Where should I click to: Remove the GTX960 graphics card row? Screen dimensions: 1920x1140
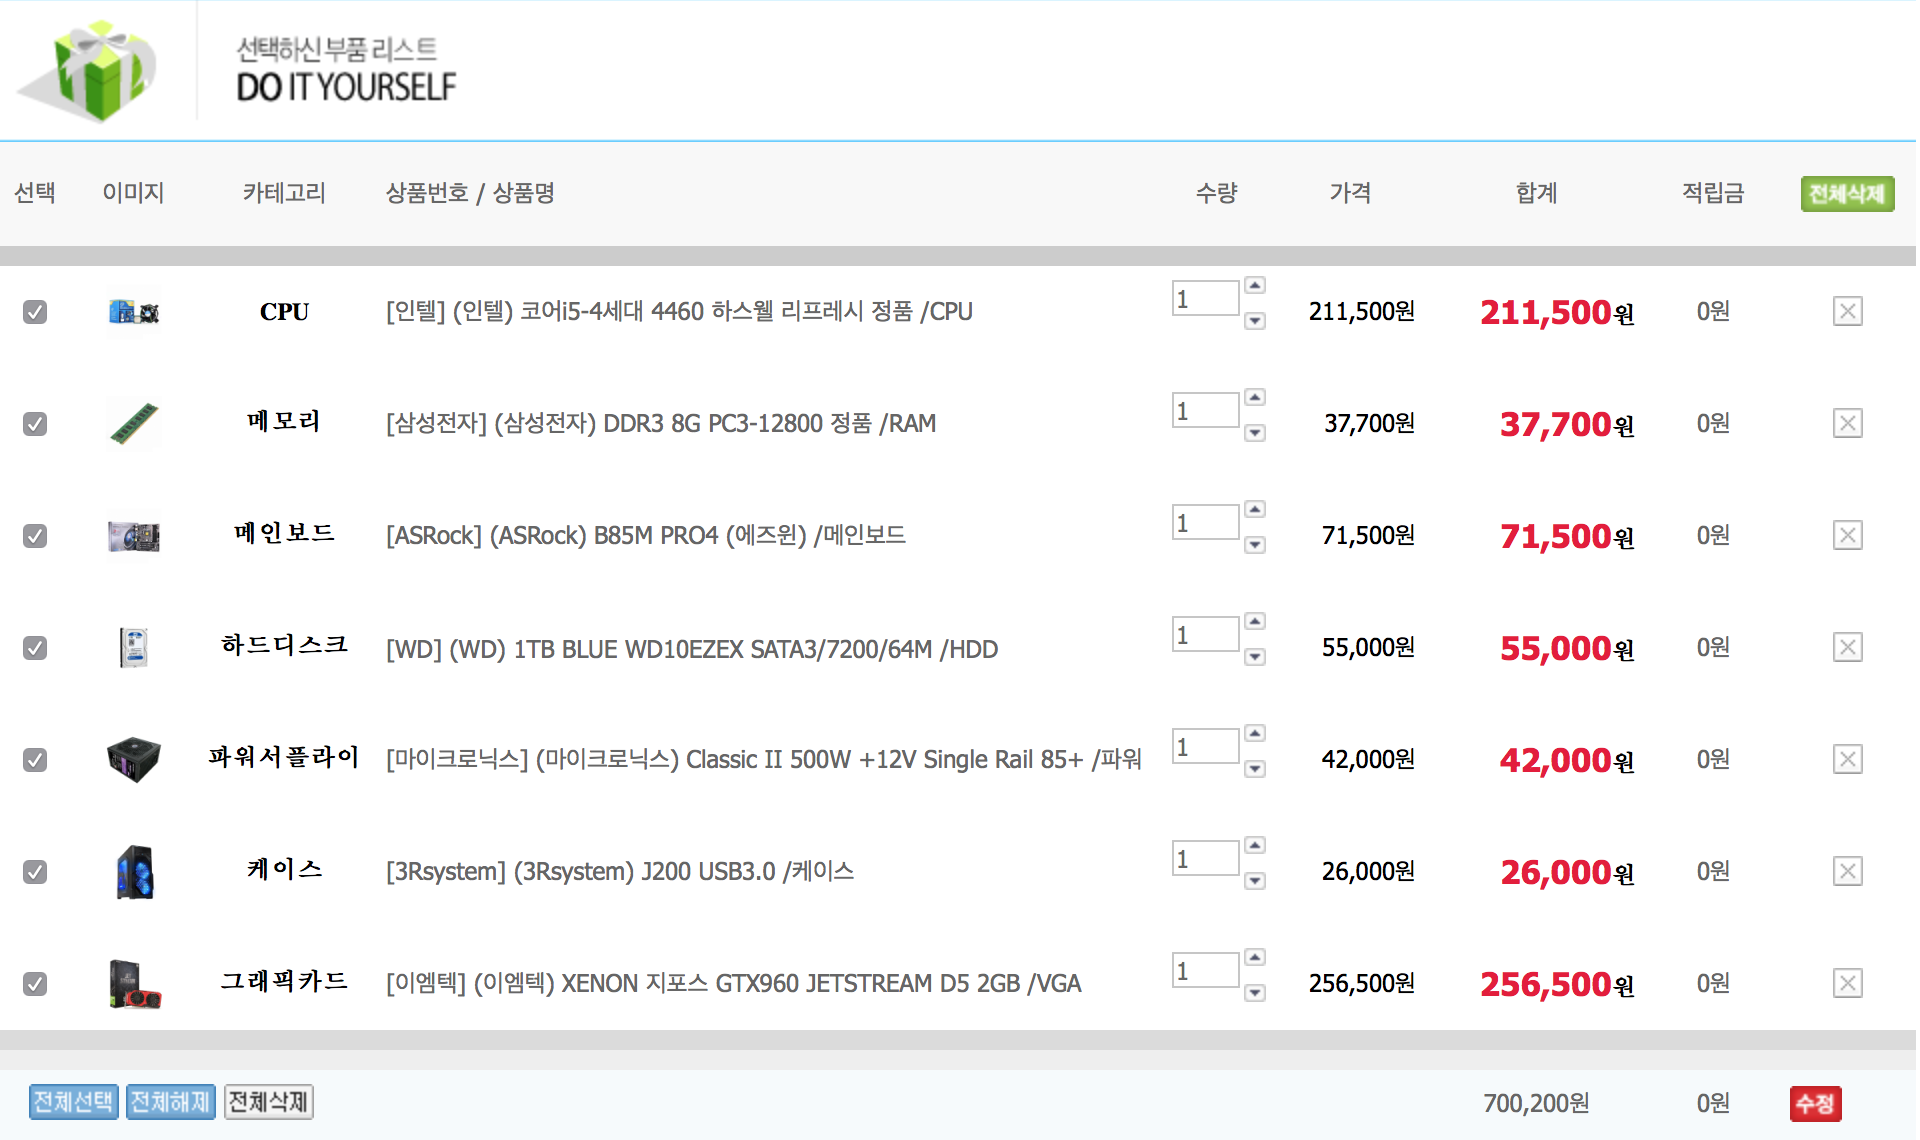click(1847, 984)
